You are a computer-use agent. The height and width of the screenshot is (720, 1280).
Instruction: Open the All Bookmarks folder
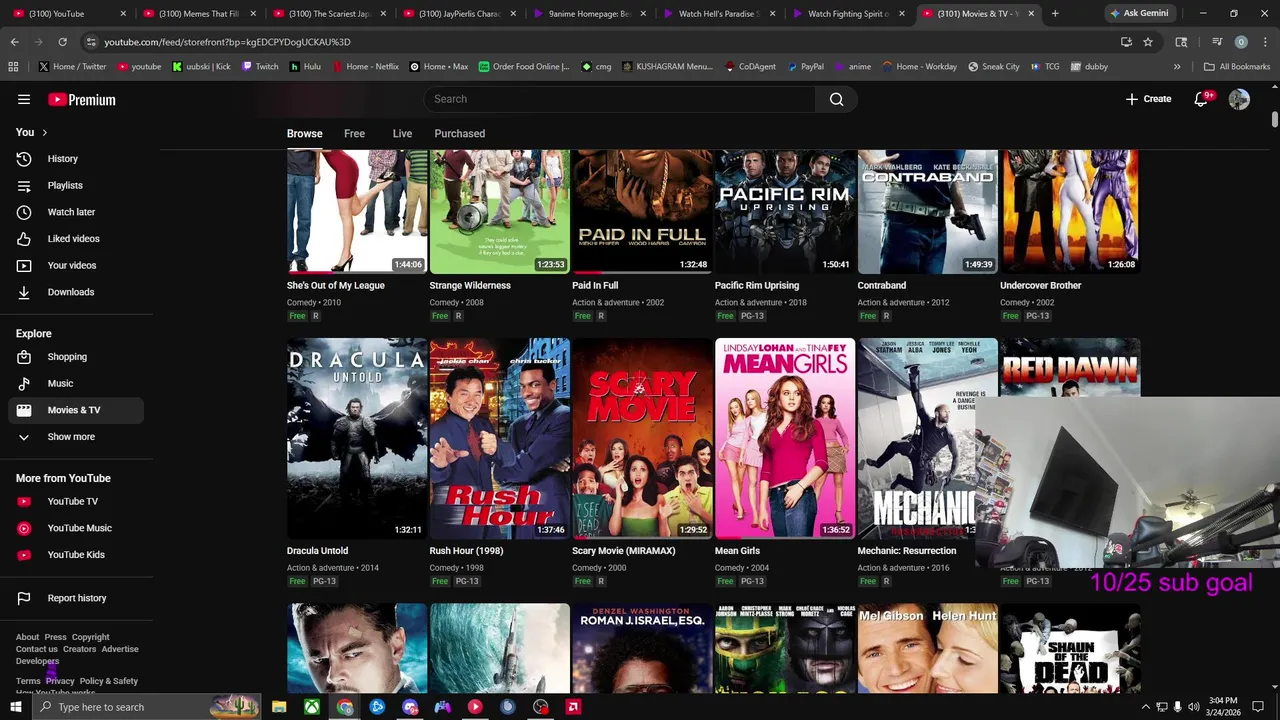pyautogui.click(x=1237, y=66)
